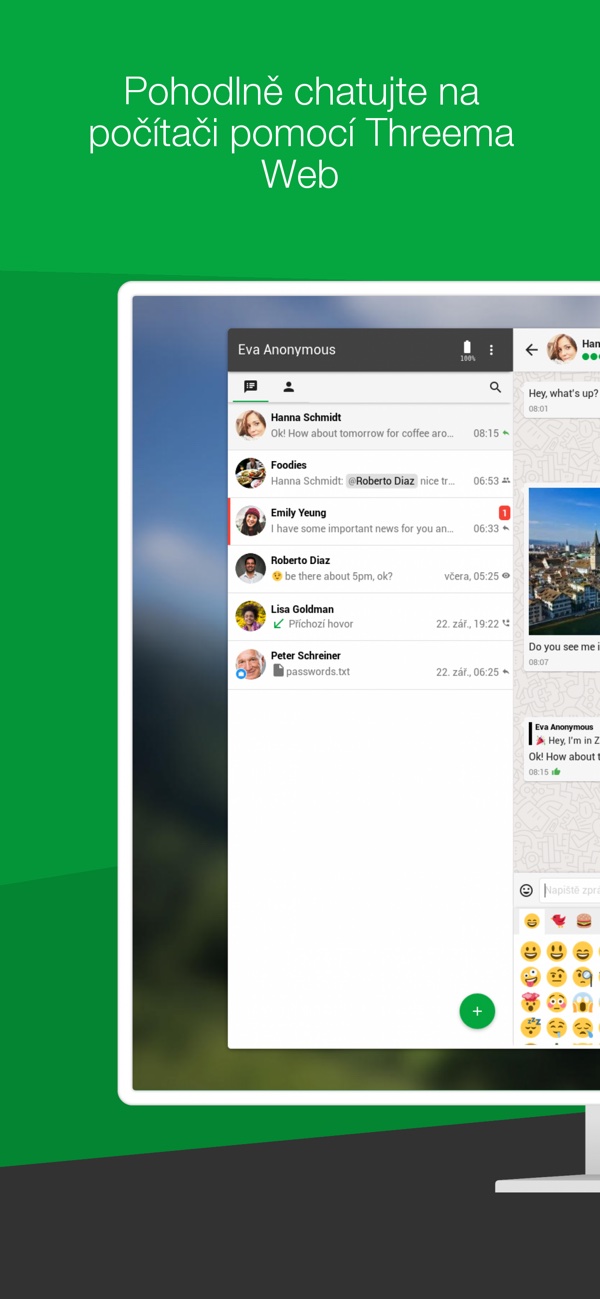This screenshot has width=600, height=1299.
Task: Click the Foodies group avatar
Action: point(250,473)
